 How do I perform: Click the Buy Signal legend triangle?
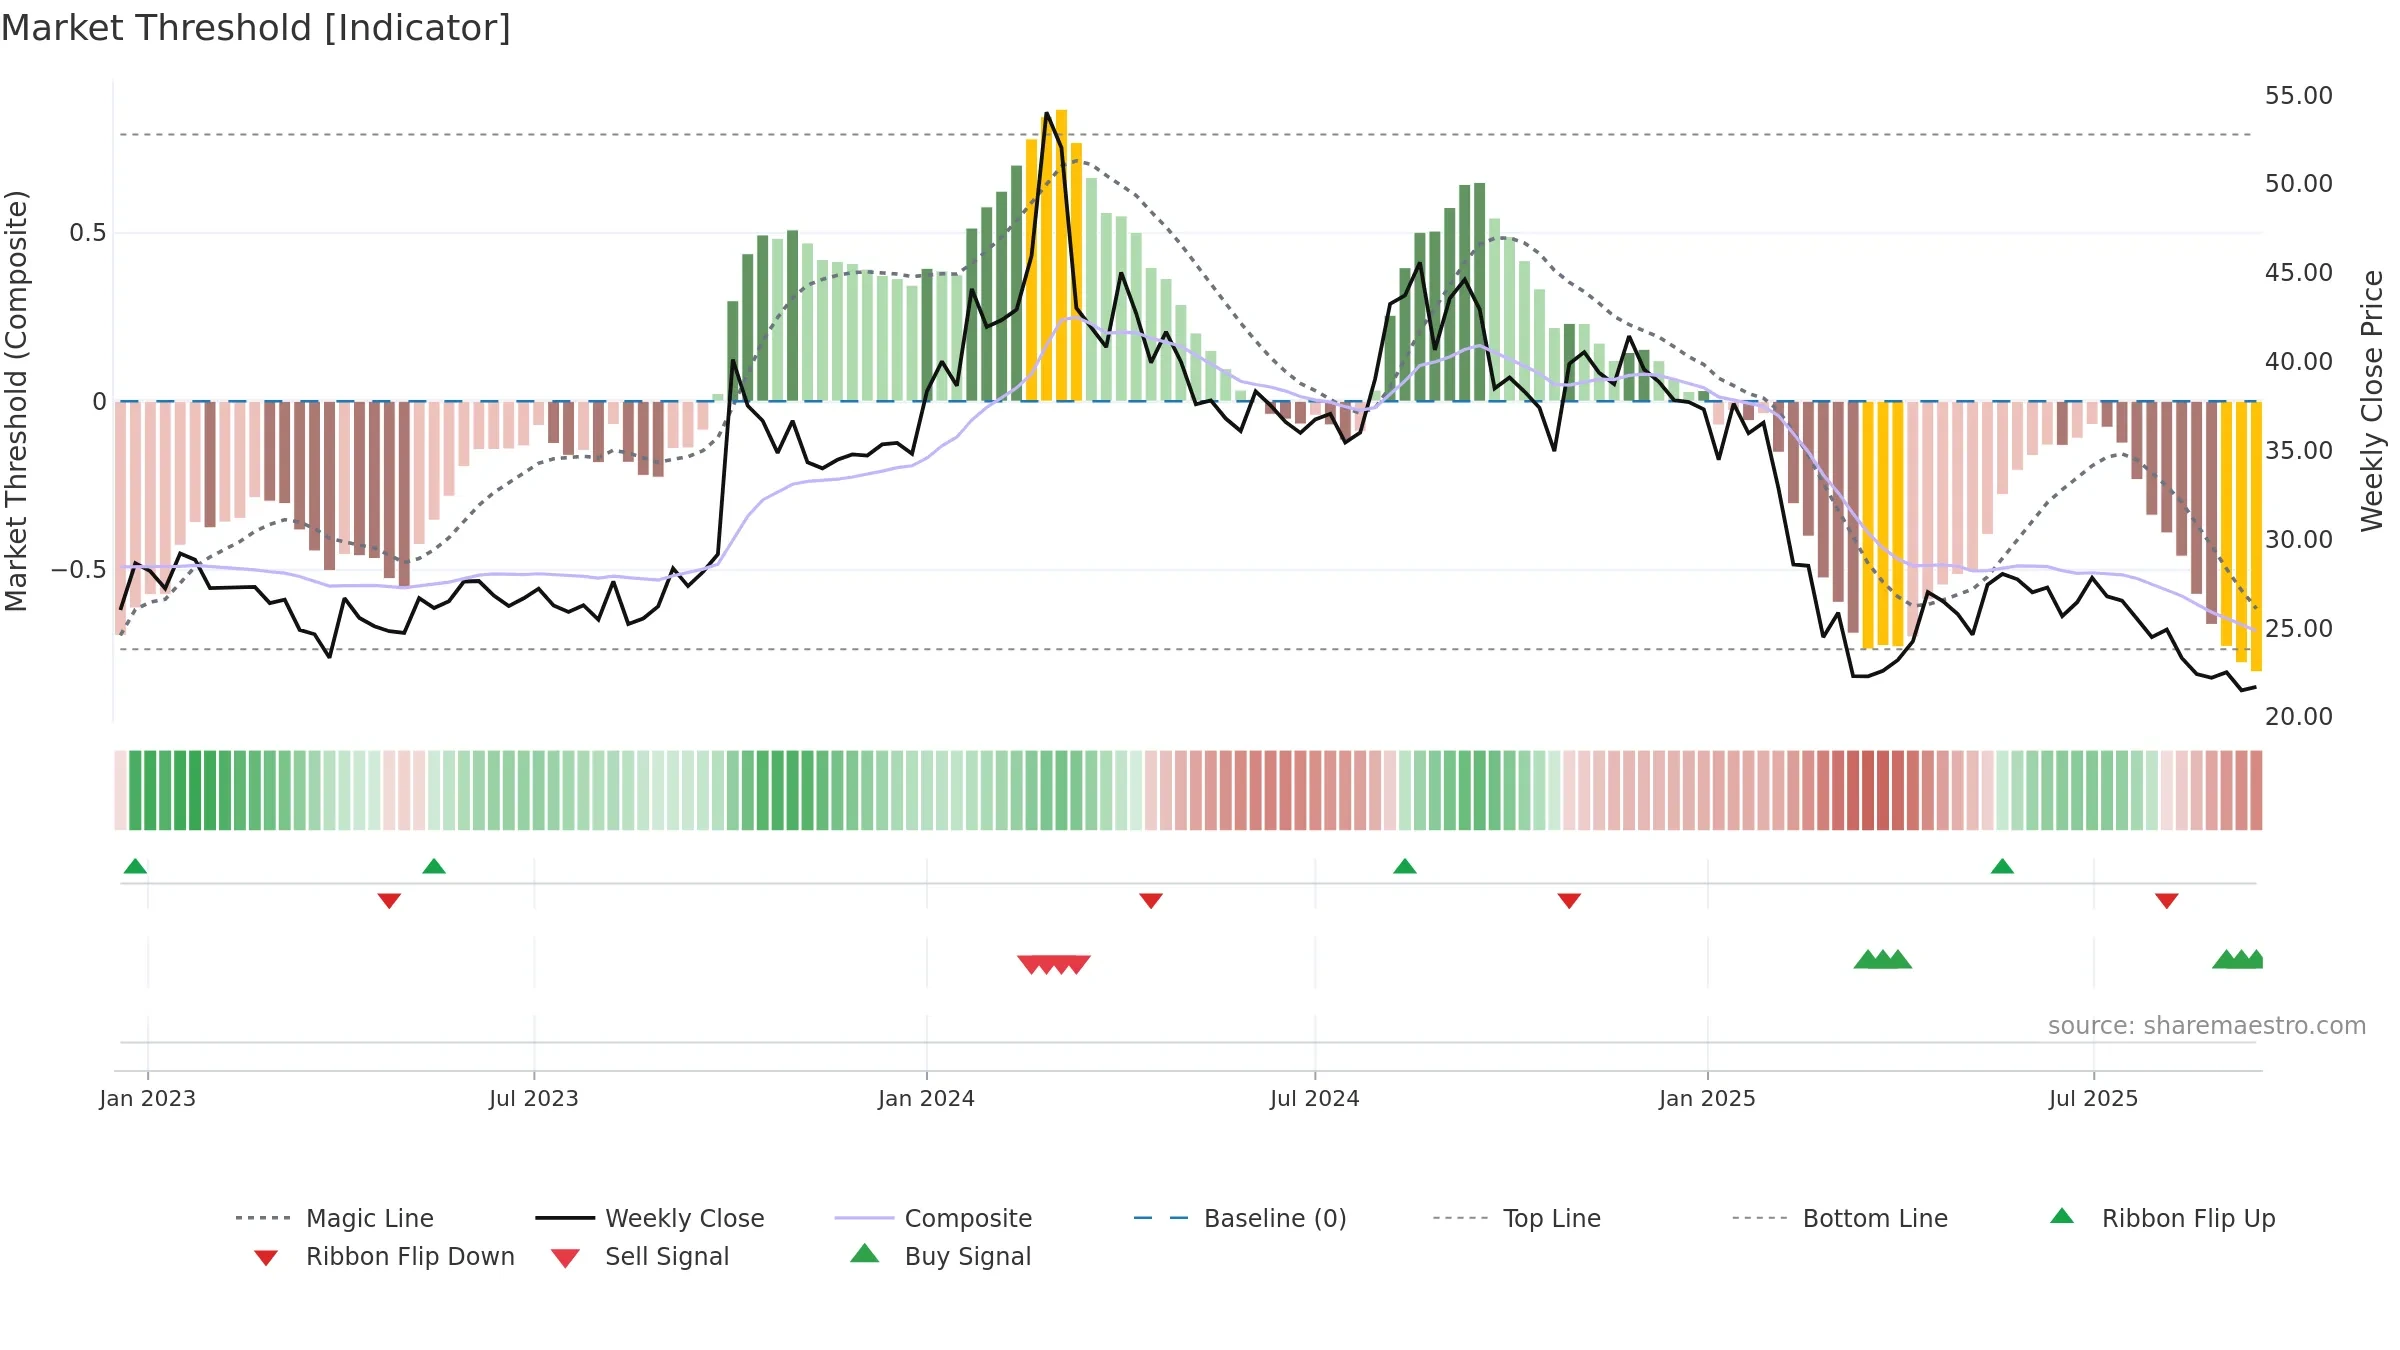(x=865, y=1253)
